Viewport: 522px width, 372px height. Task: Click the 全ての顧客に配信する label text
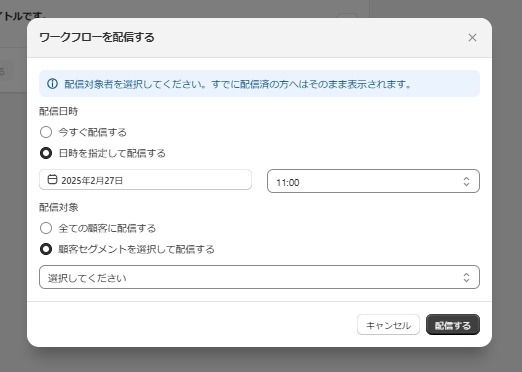coord(107,228)
